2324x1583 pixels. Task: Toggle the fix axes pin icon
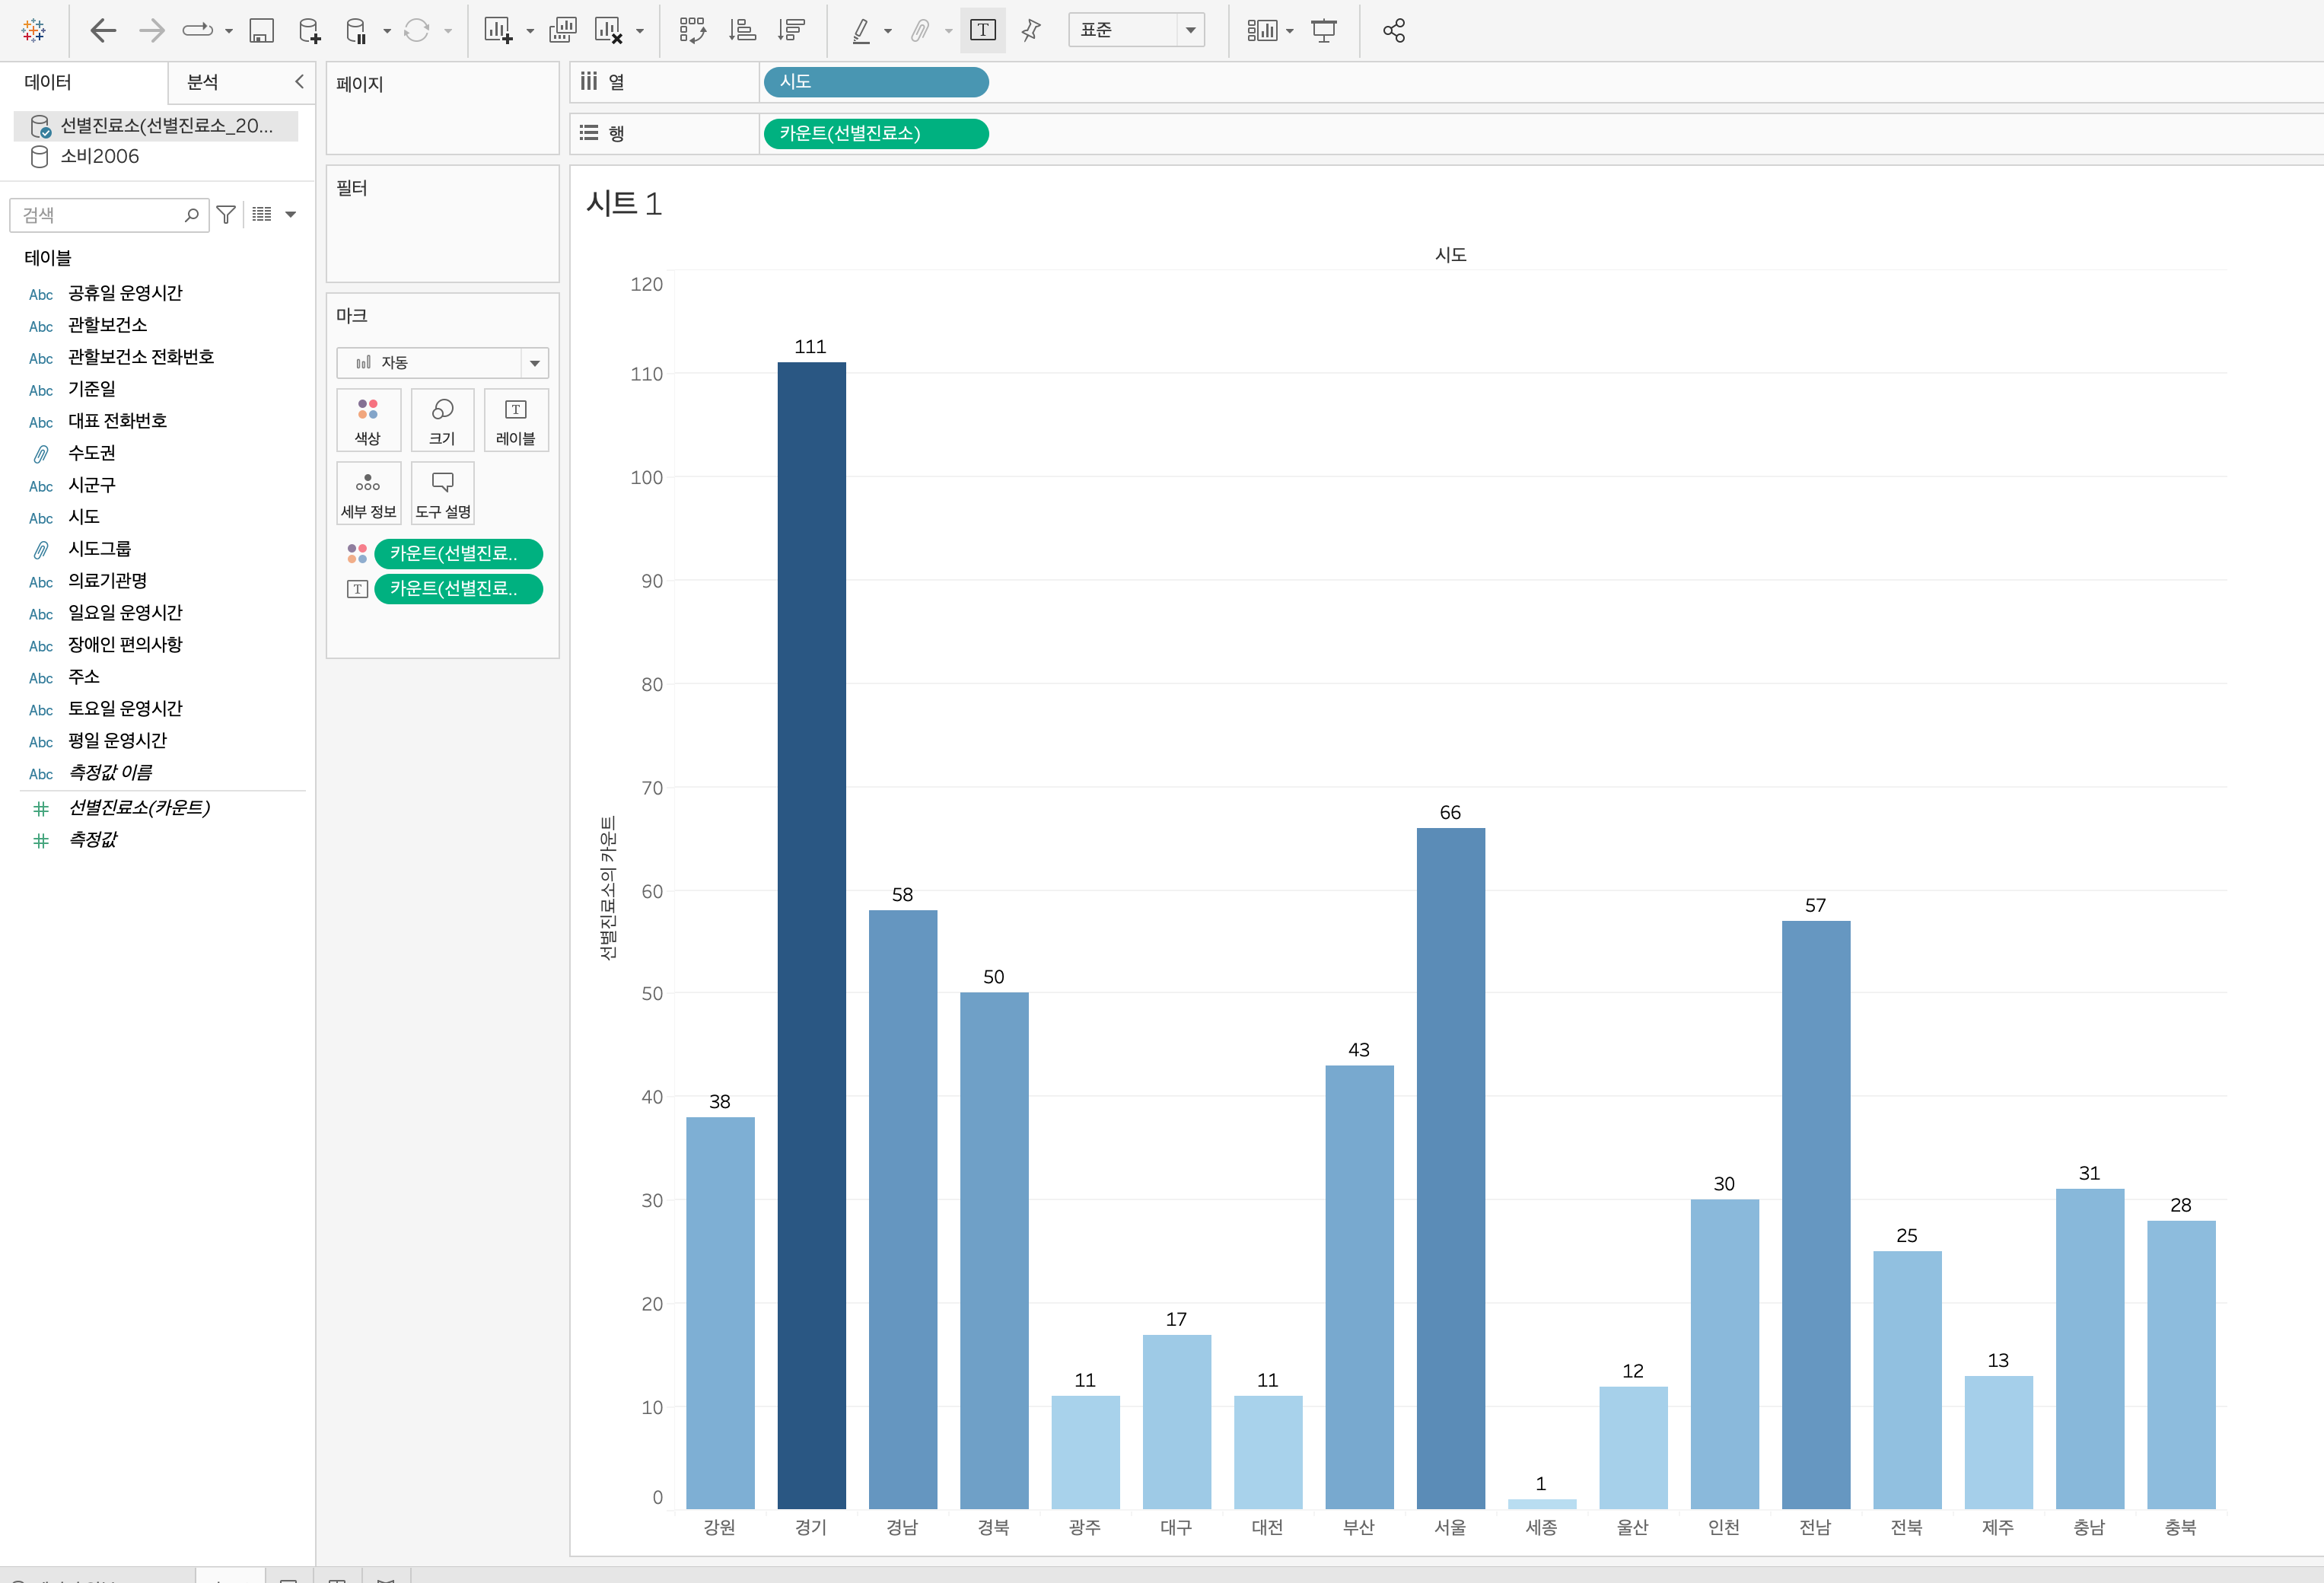[1031, 31]
